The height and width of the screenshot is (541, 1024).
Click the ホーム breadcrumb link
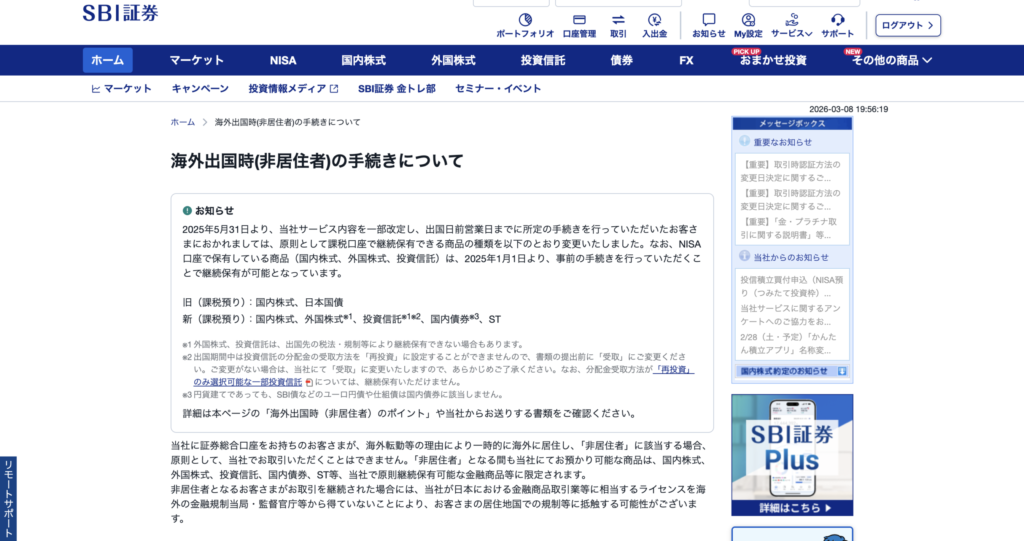point(183,122)
